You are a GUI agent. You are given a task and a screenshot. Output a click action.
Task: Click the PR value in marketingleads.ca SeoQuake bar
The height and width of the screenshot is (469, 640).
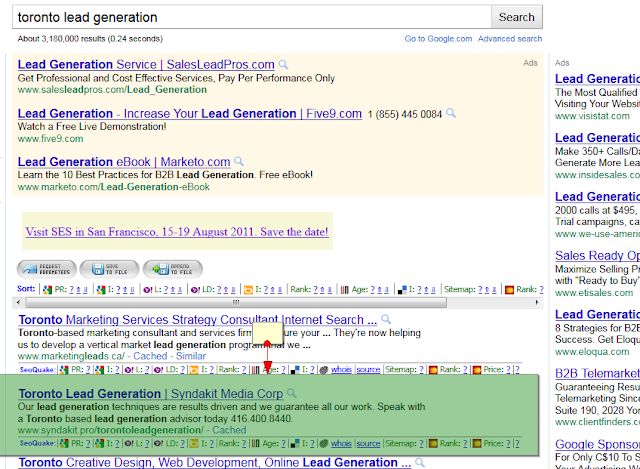pyautogui.click(x=88, y=370)
